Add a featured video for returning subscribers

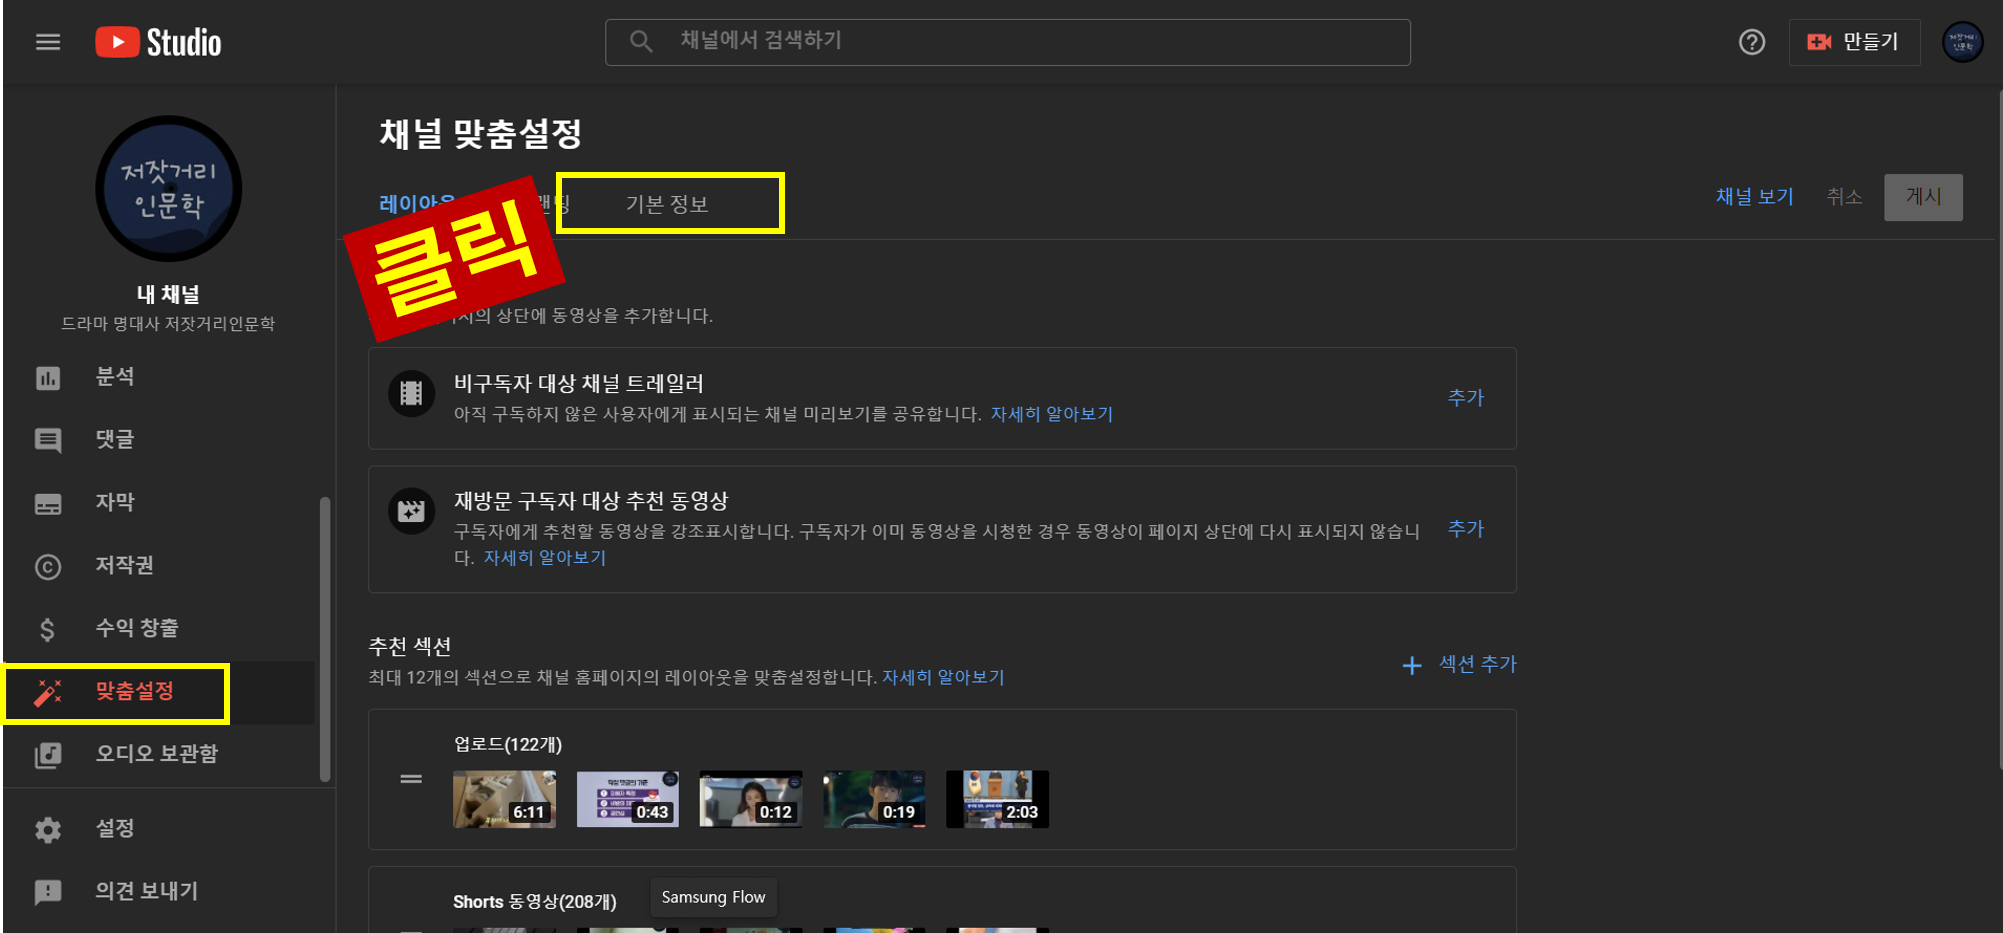click(1466, 529)
